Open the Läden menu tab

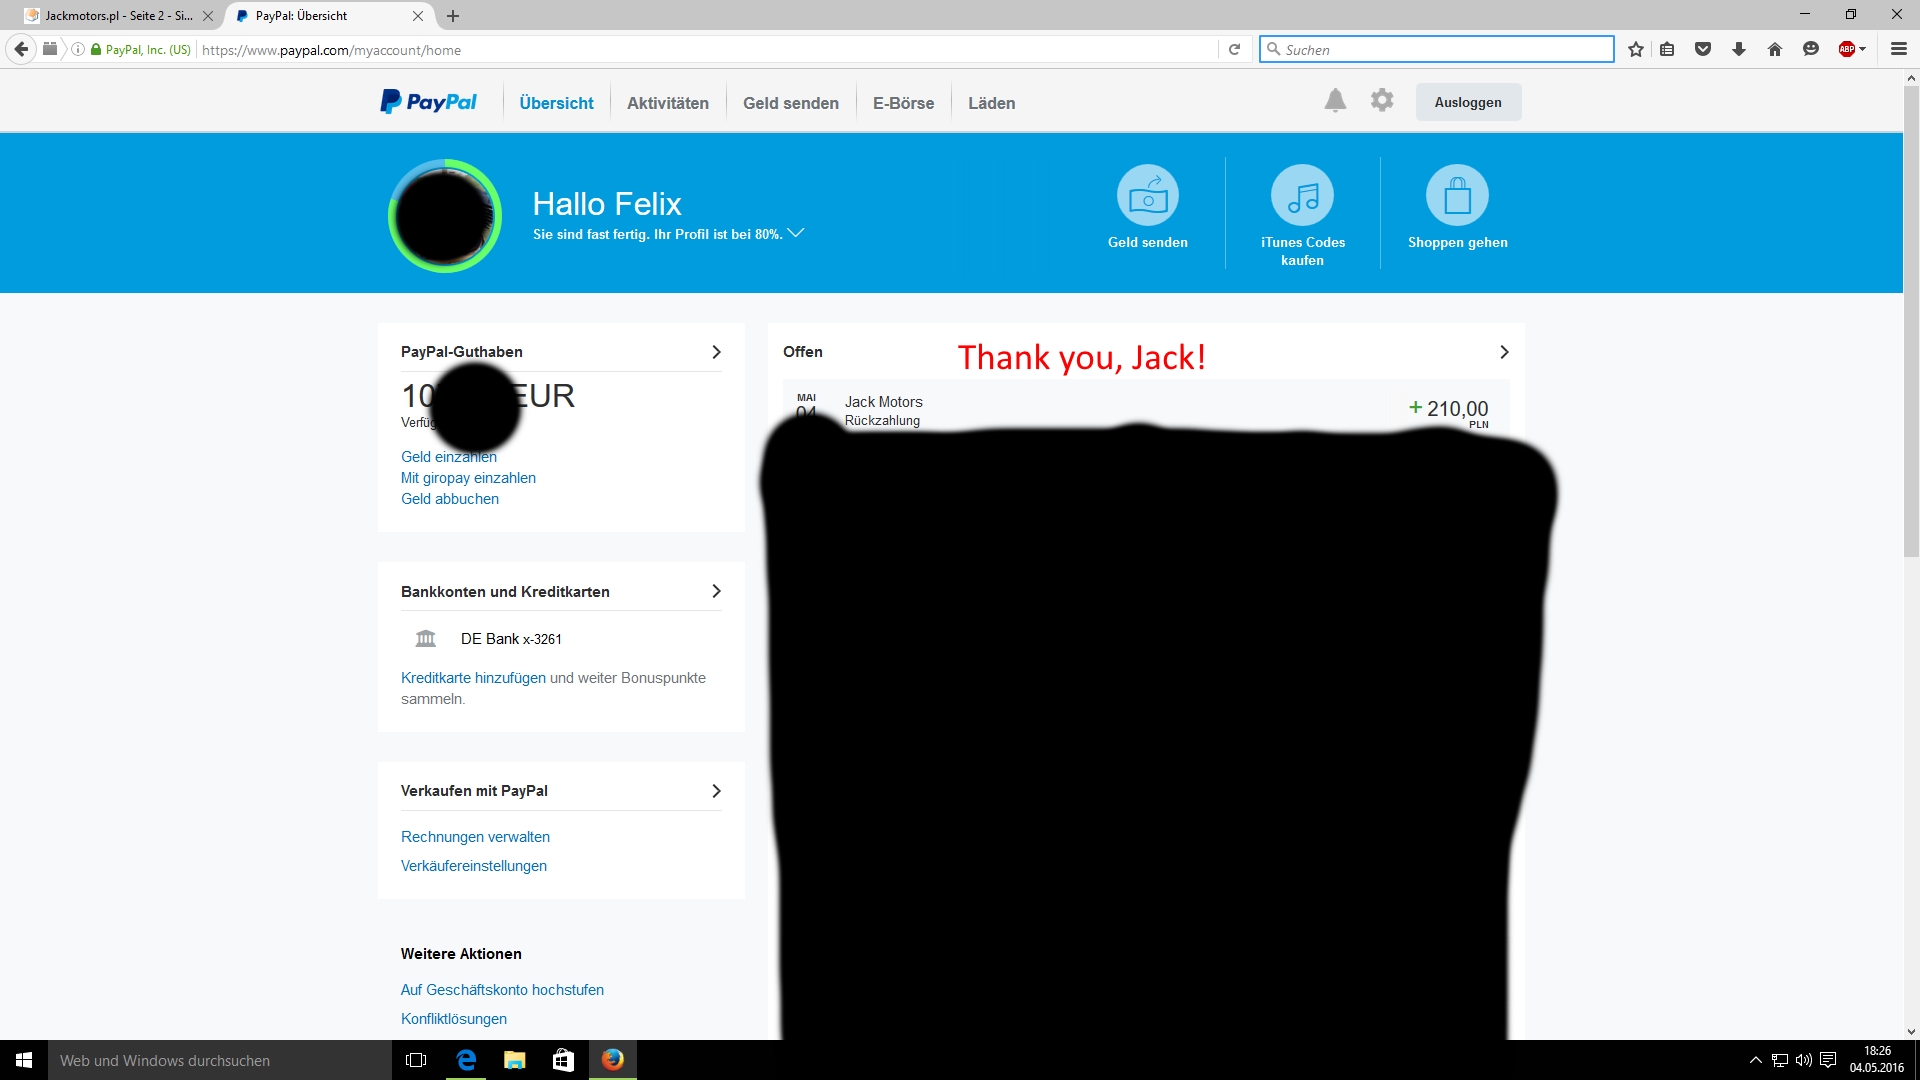pos(991,103)
